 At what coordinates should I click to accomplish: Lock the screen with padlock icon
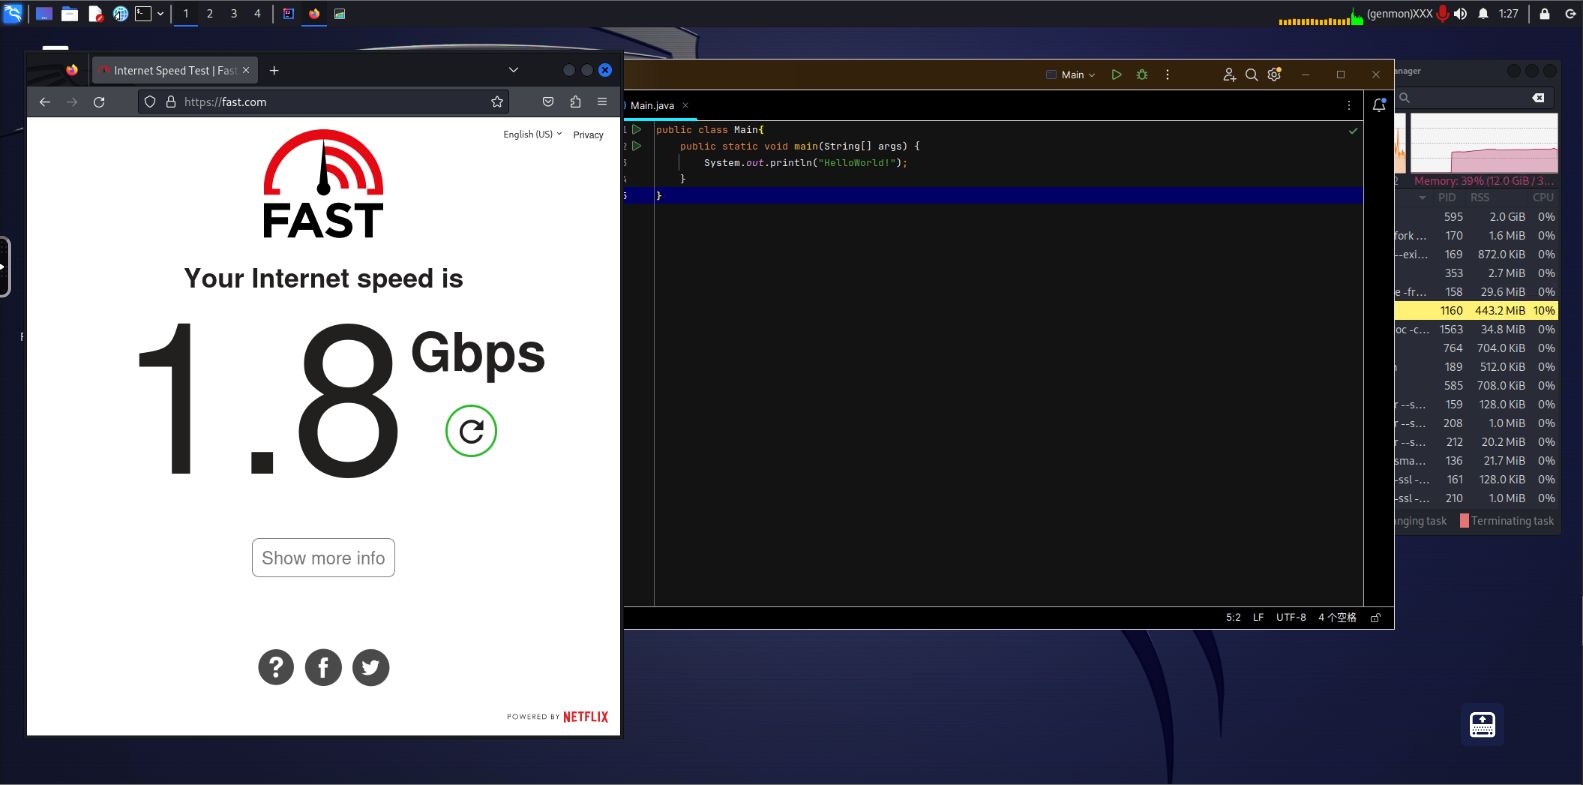(1545, 14)
